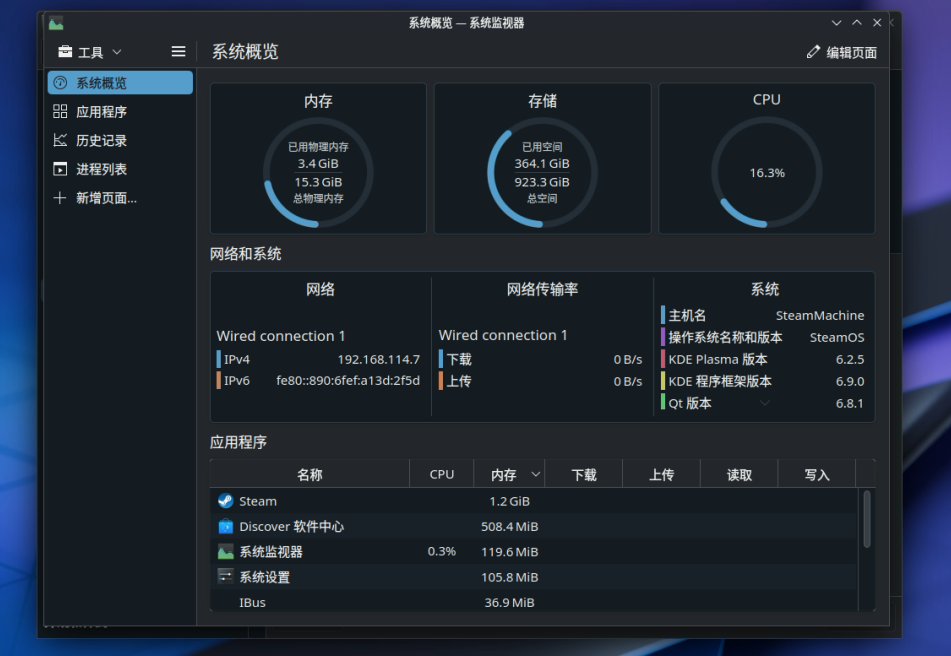Click the system monitor icon in the title bar

56,23
